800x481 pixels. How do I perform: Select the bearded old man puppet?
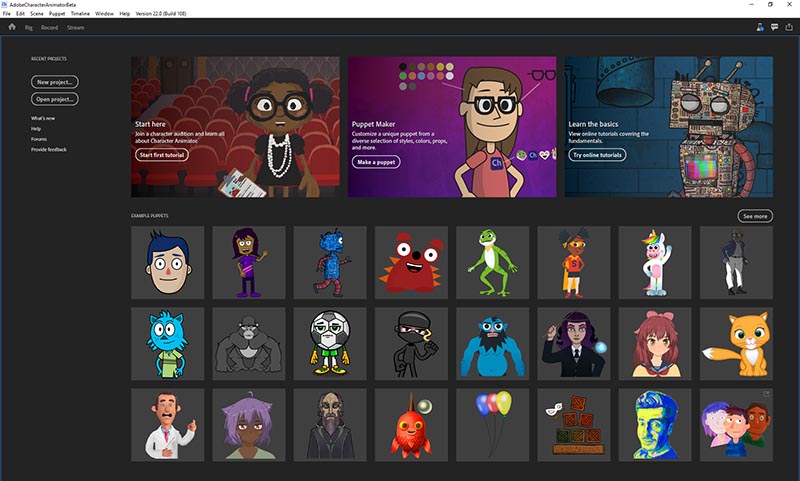coord(330,425)
